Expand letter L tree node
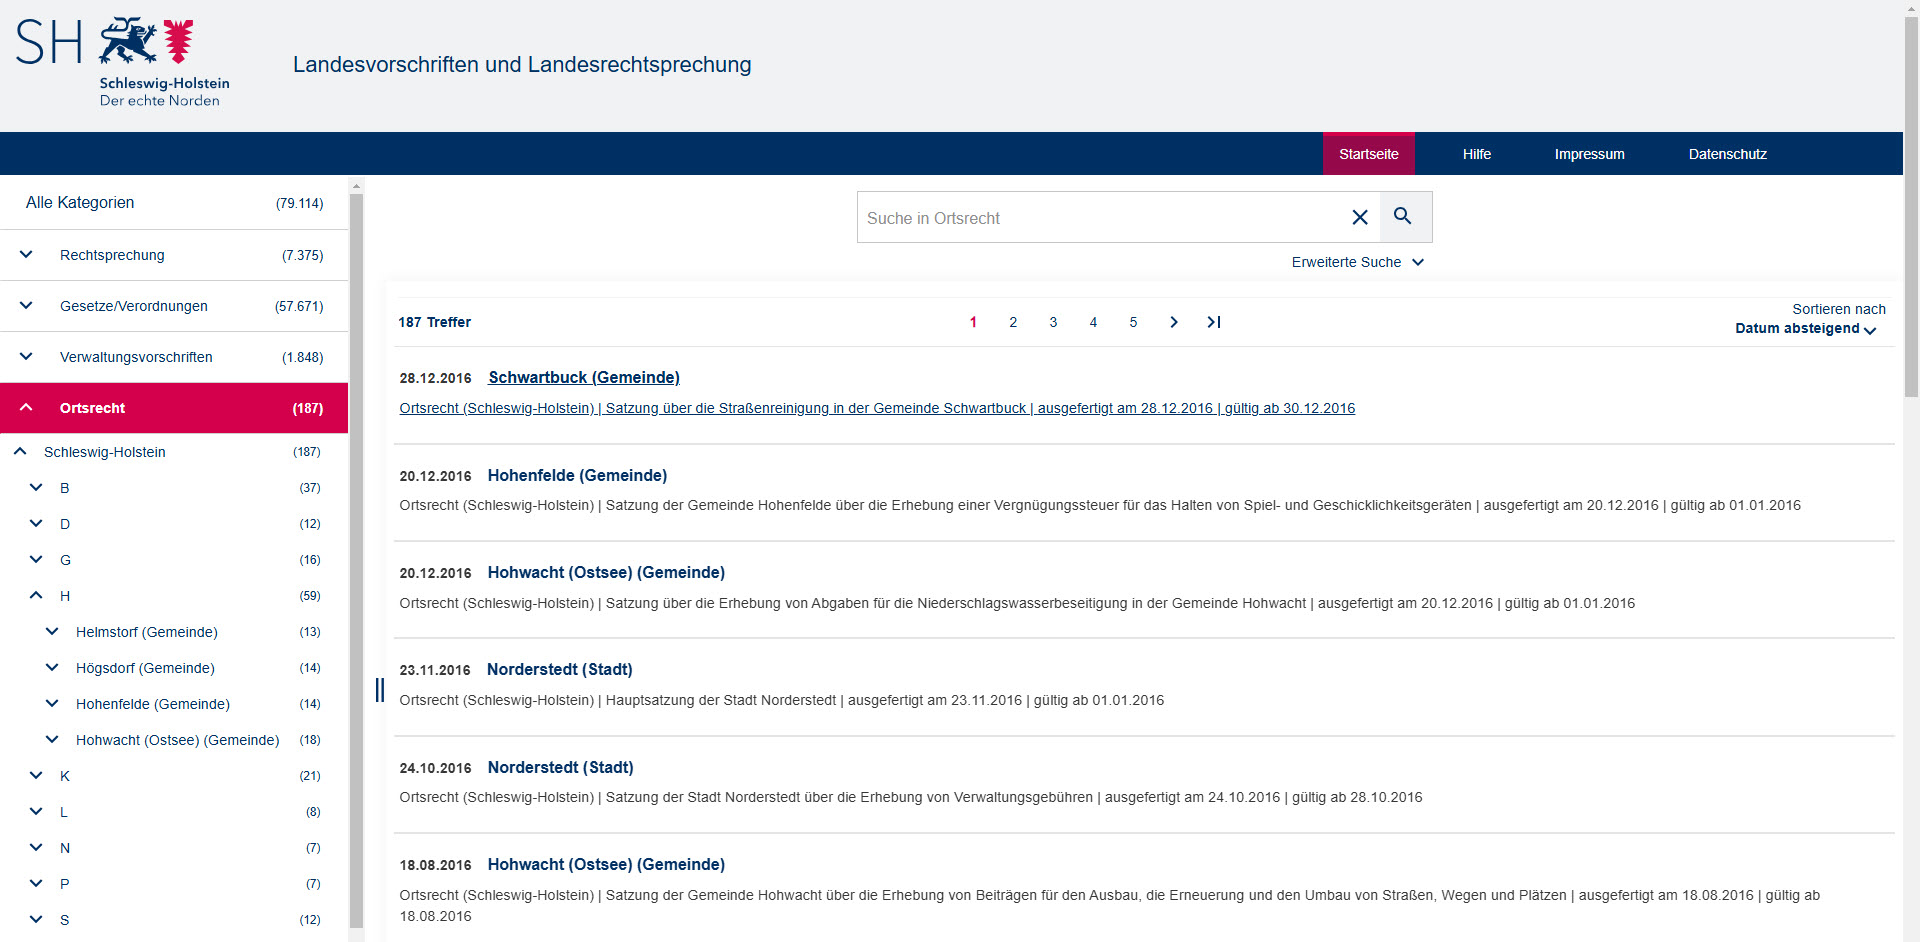 tap(36, 812)
